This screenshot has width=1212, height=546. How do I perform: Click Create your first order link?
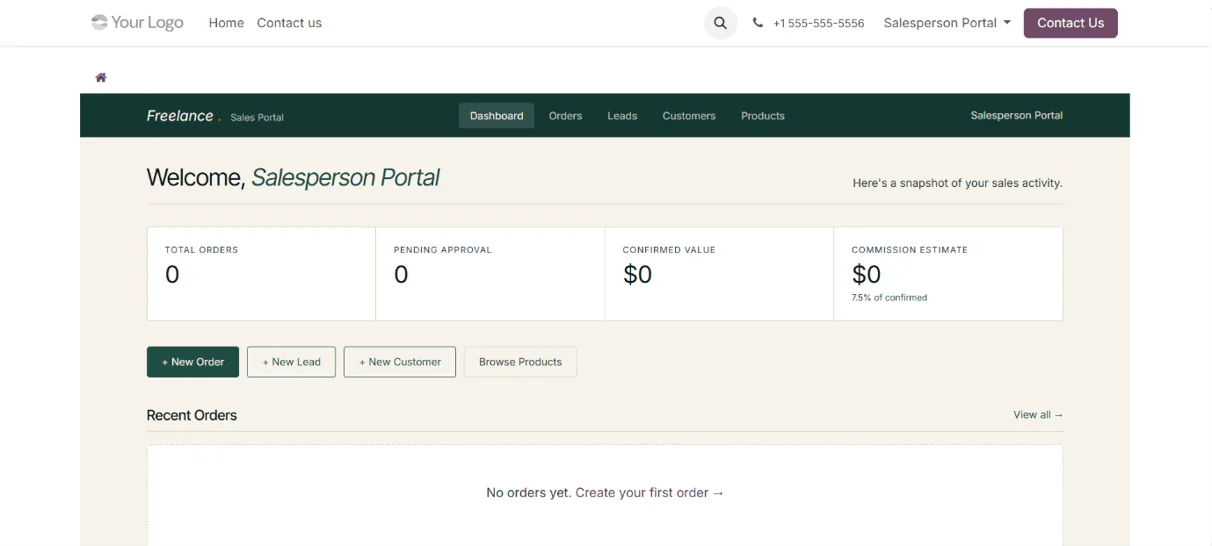(x=650, y=493)
